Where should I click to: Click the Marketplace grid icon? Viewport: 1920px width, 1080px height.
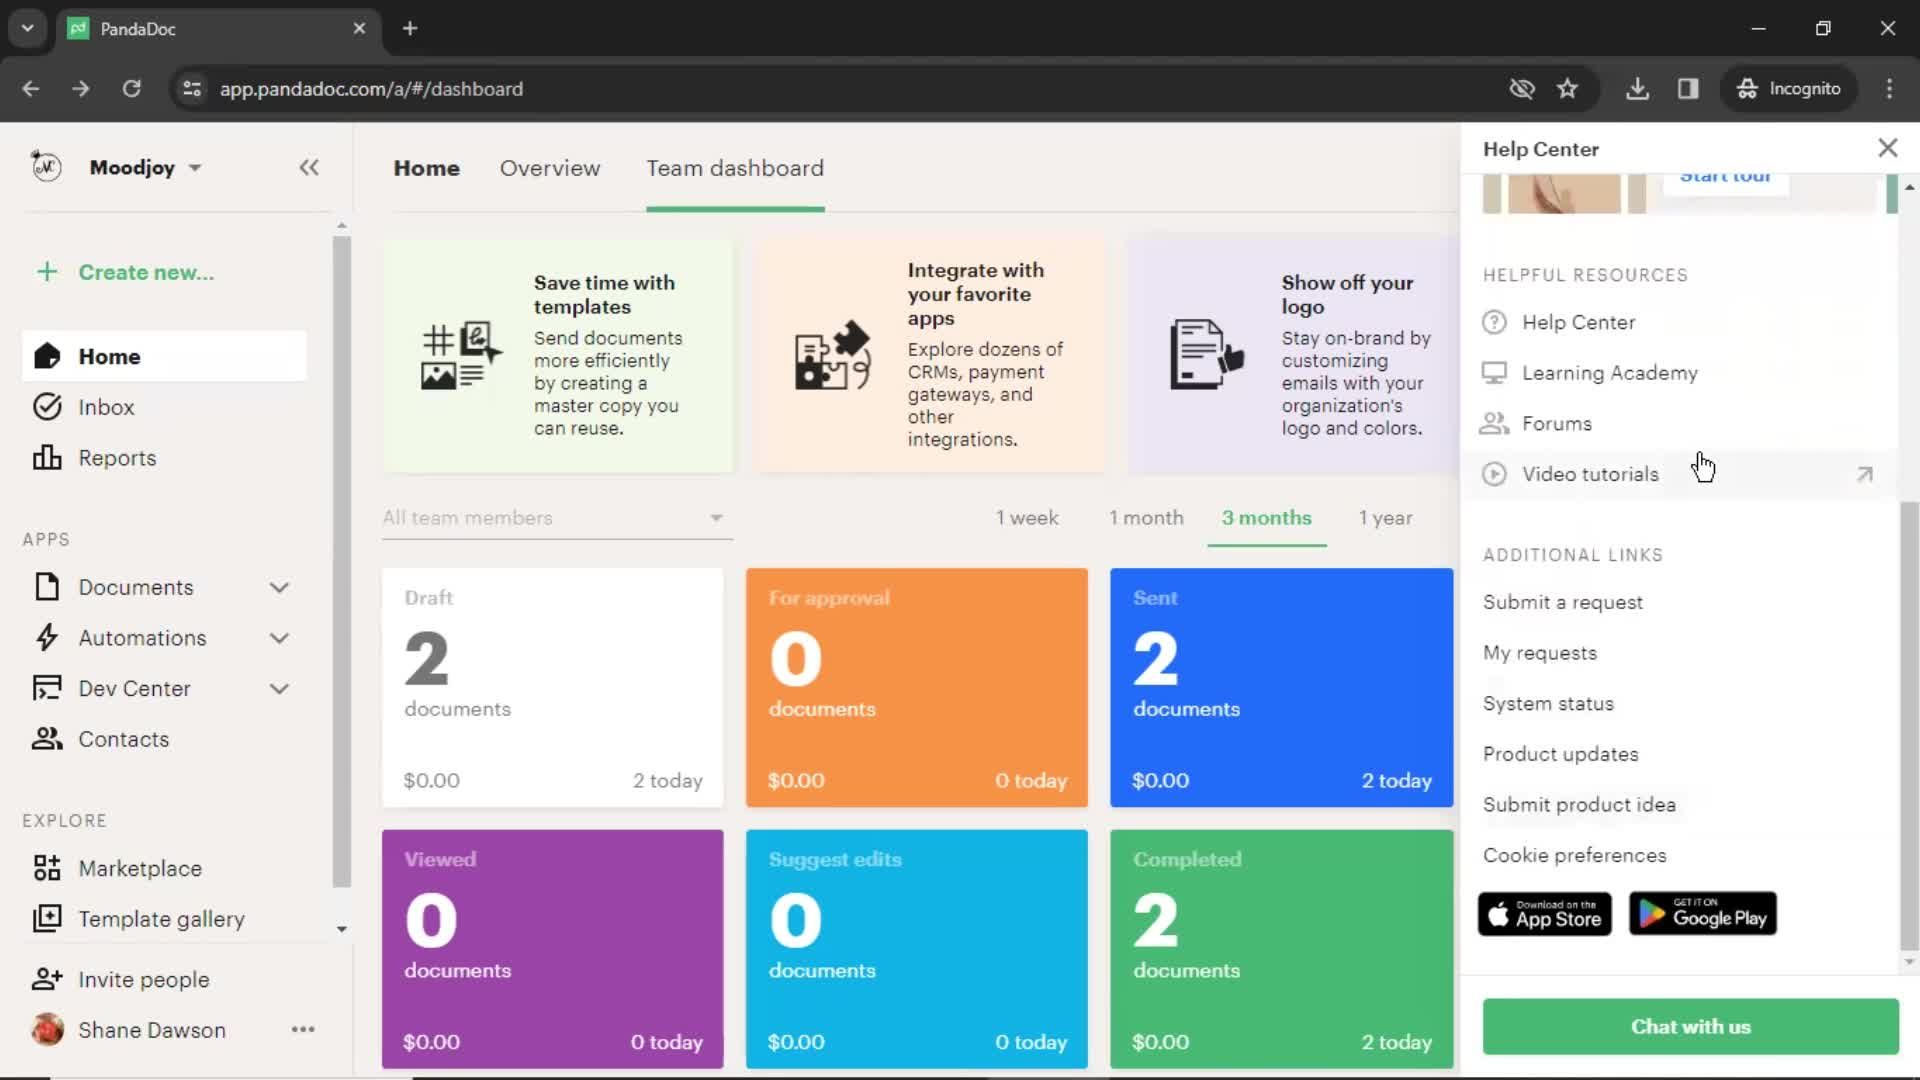[47, 868]
